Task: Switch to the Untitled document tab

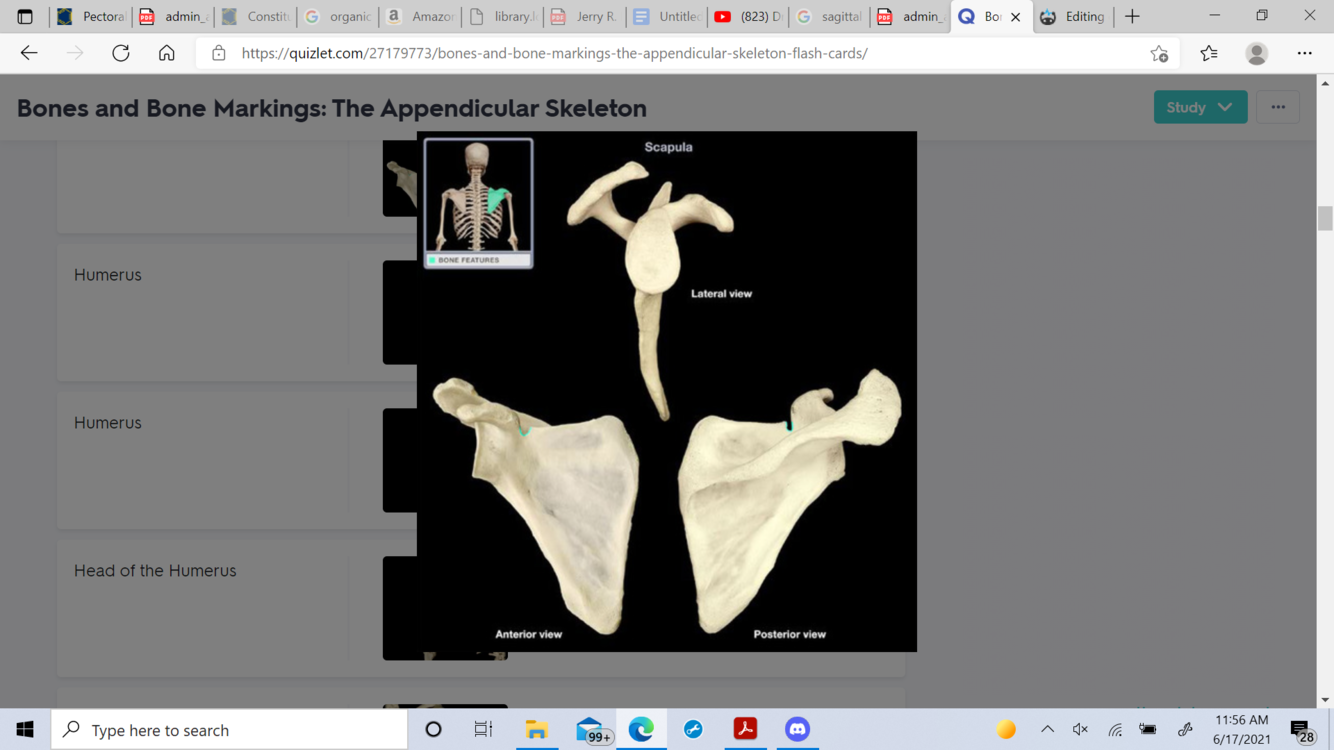Action: [665, 16]
